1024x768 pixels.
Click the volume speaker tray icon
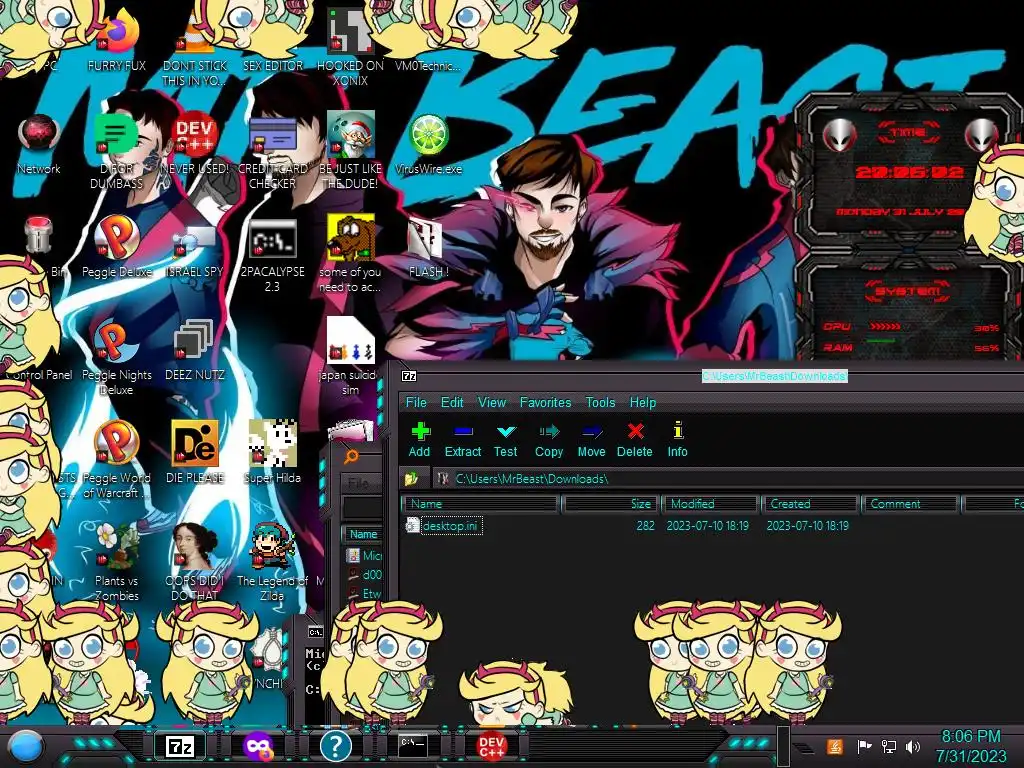tap(912, 746)
